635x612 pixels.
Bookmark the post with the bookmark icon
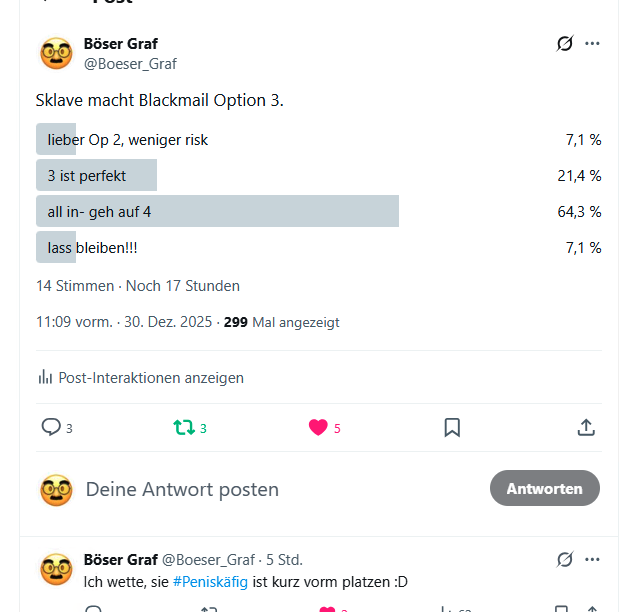pos(452,427)
